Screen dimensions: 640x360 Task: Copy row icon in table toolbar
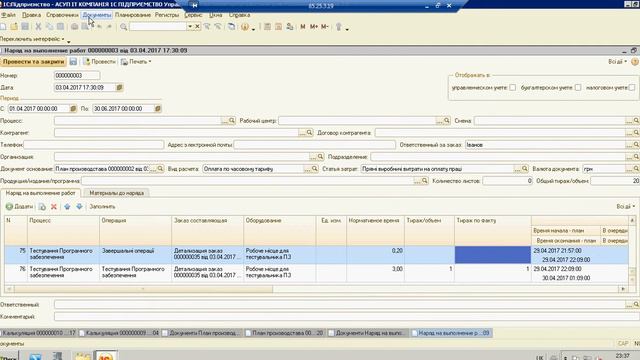tap(42, 207)
